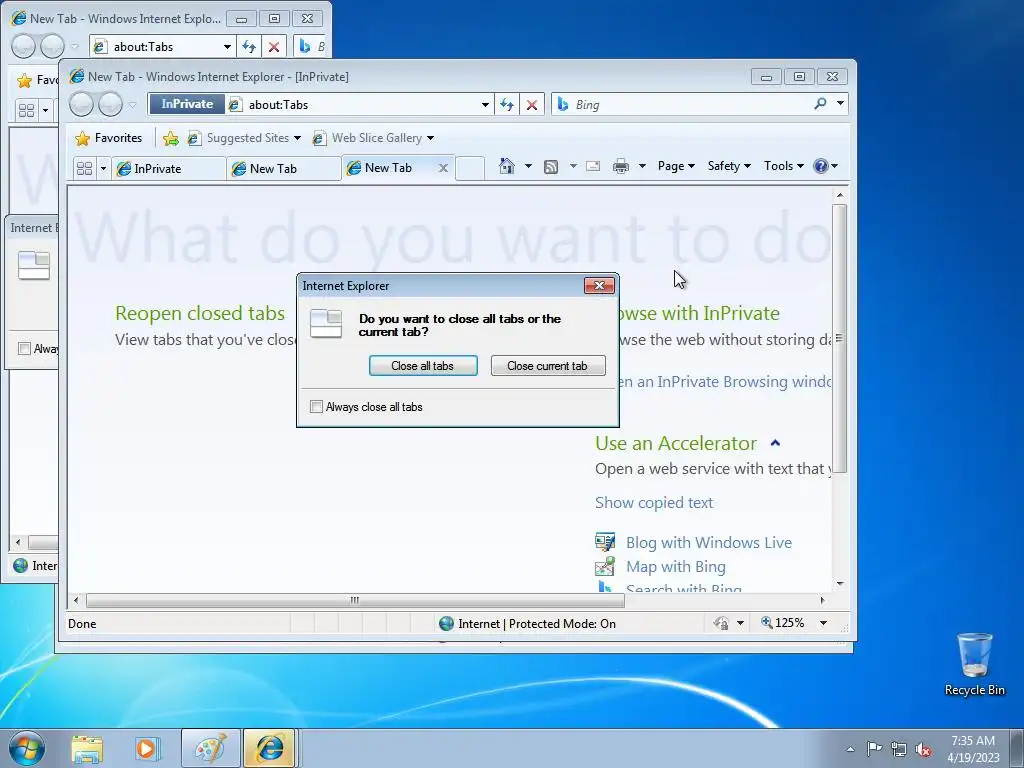The image size is (1024, 768).
Task: Click the InPrivate indicator in address bar
Action: (x=187, y=104)
